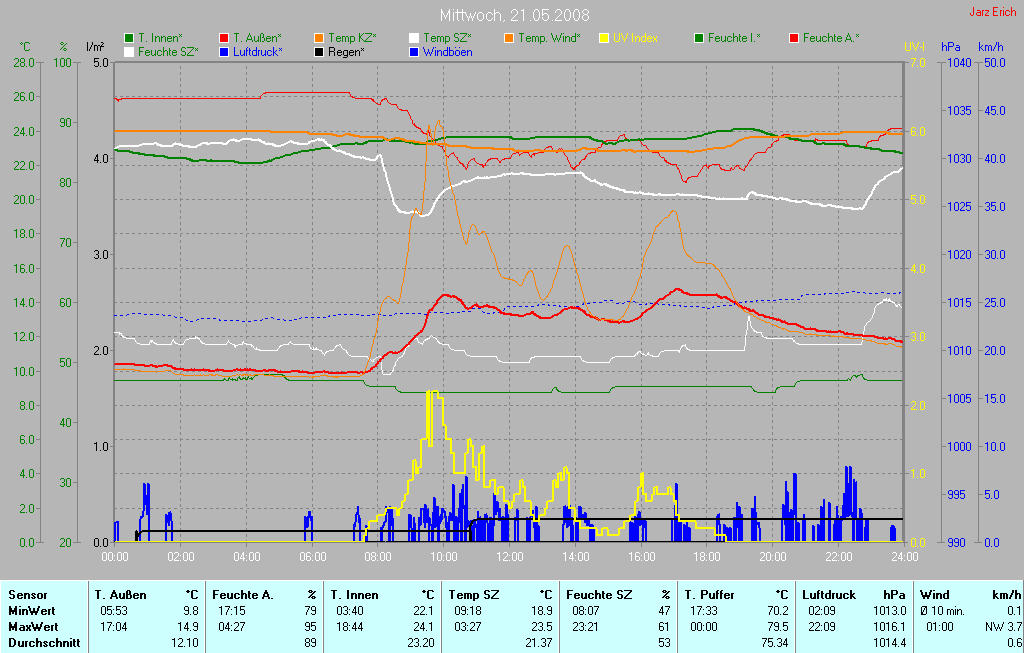
Task: Click the hPa axis unit label
Action: [x=950, y=47]
